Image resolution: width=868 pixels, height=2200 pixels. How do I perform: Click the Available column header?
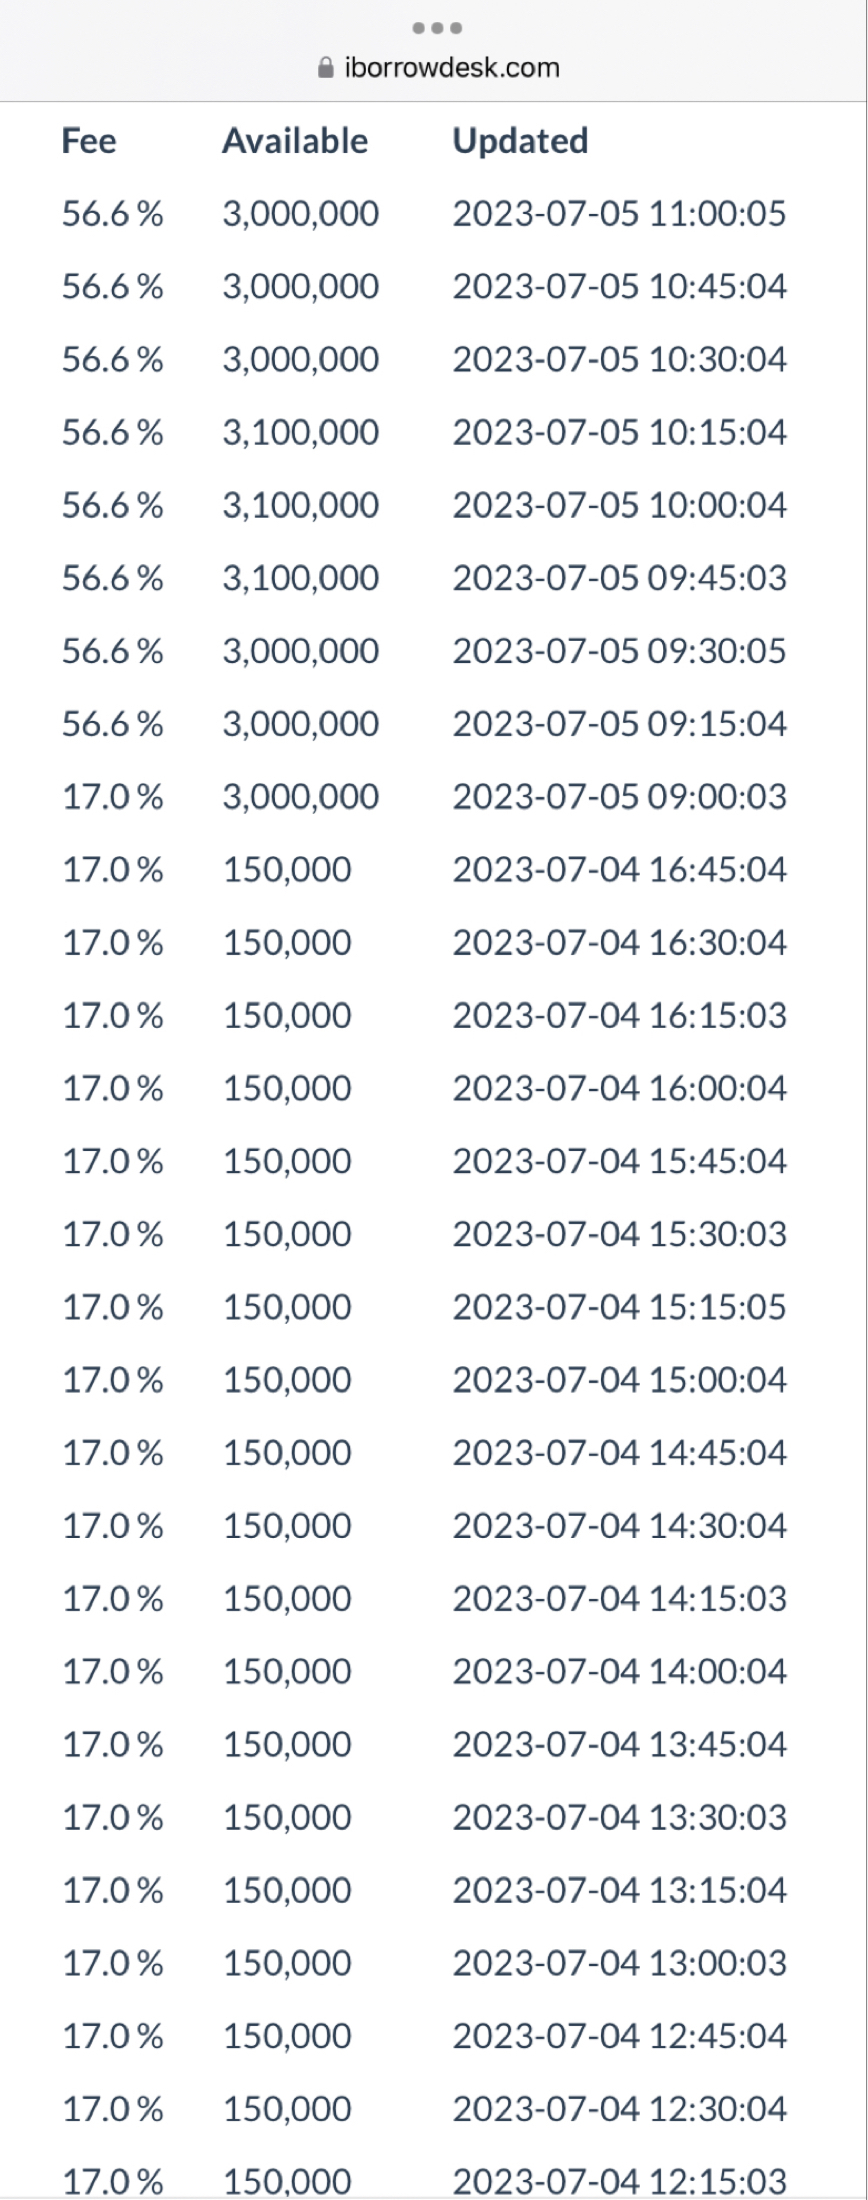tap(295, 141)
